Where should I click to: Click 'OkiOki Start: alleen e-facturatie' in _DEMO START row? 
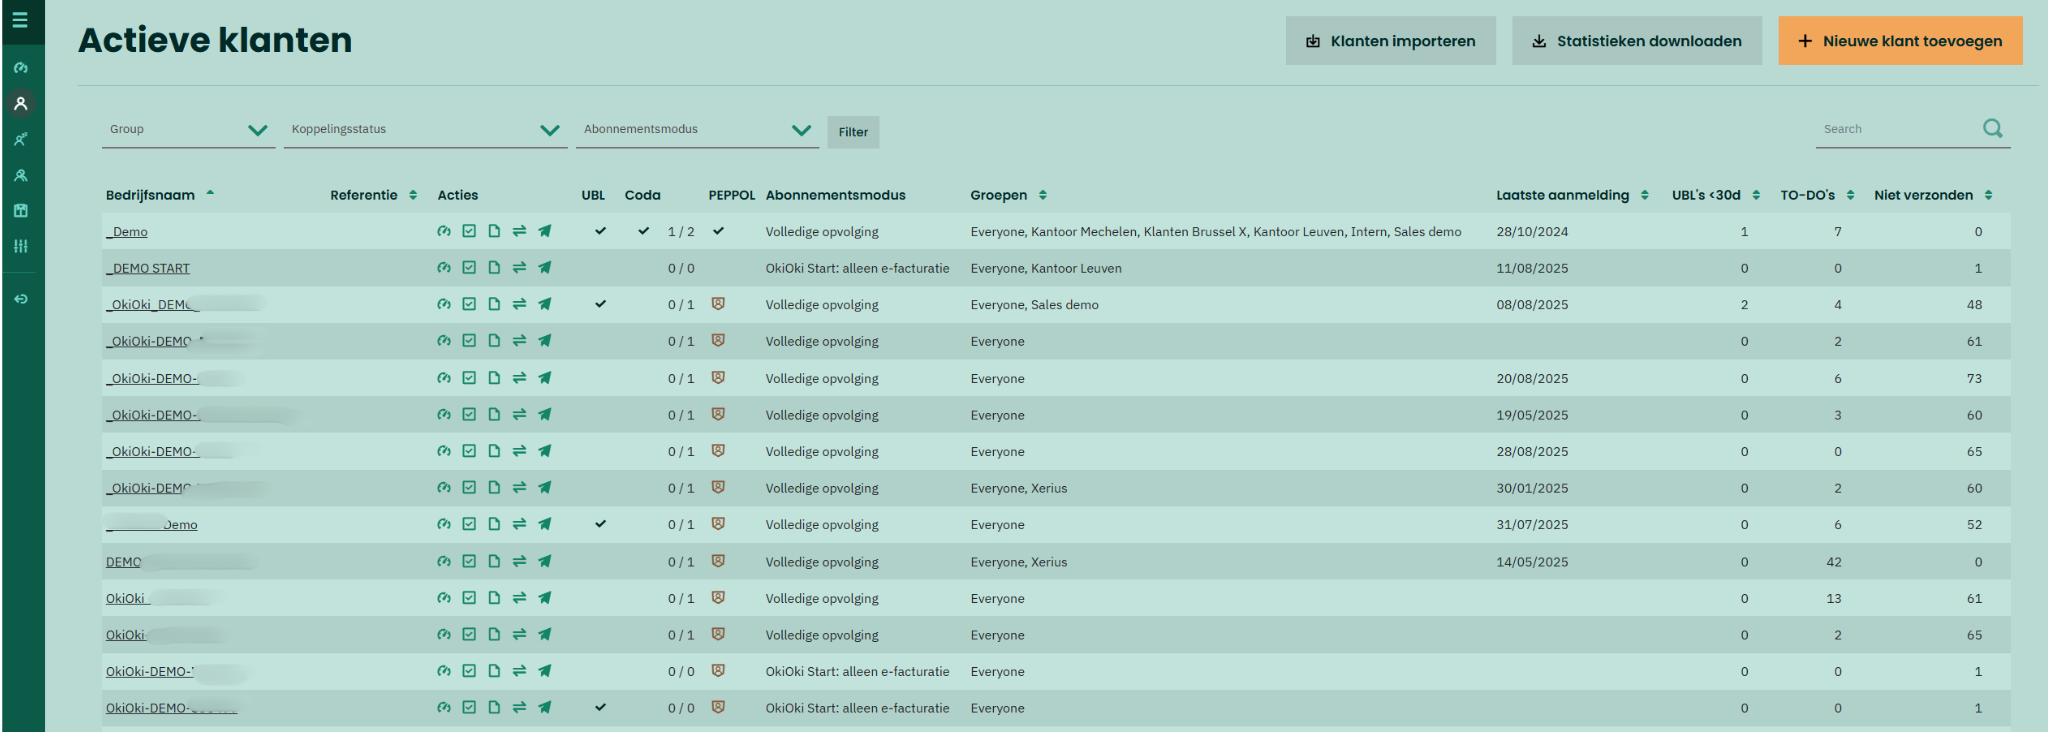tap(857, 268)
